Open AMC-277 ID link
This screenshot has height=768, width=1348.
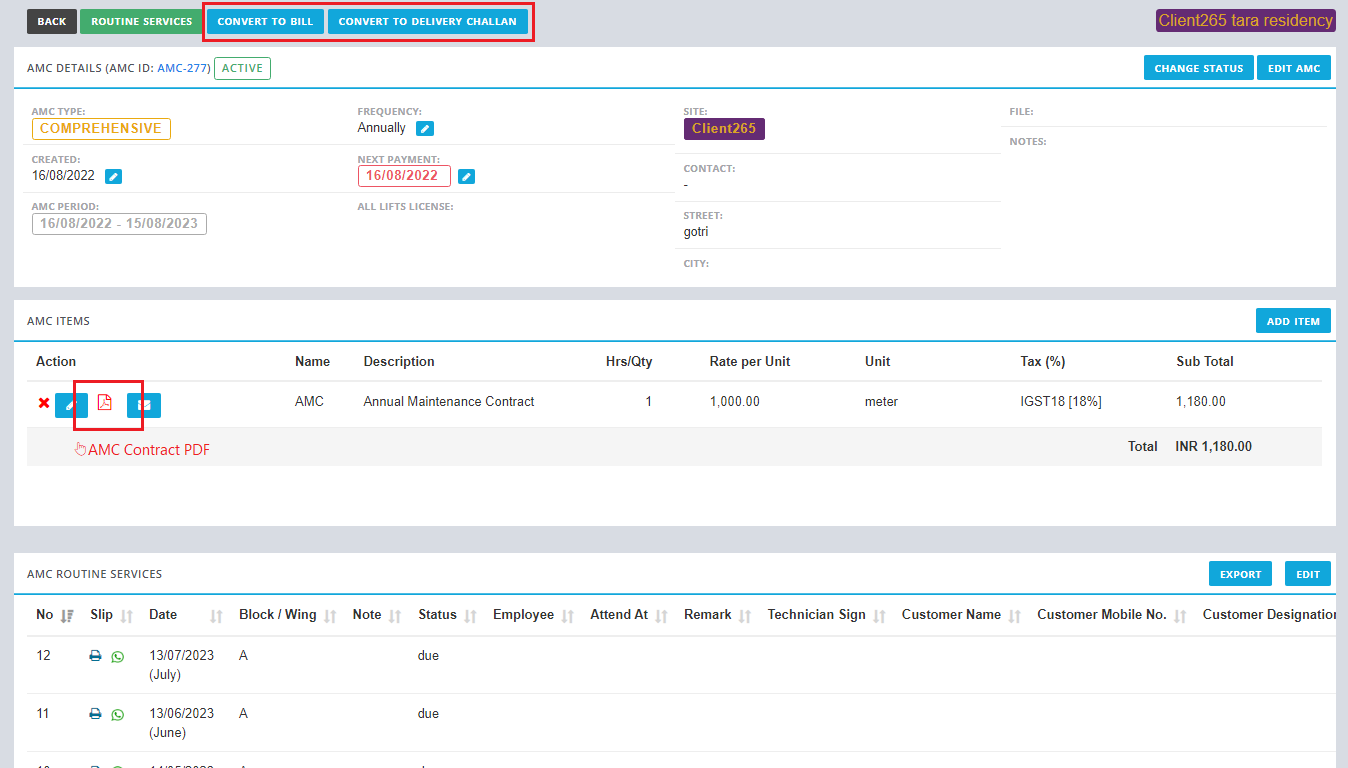click(181, 69)
